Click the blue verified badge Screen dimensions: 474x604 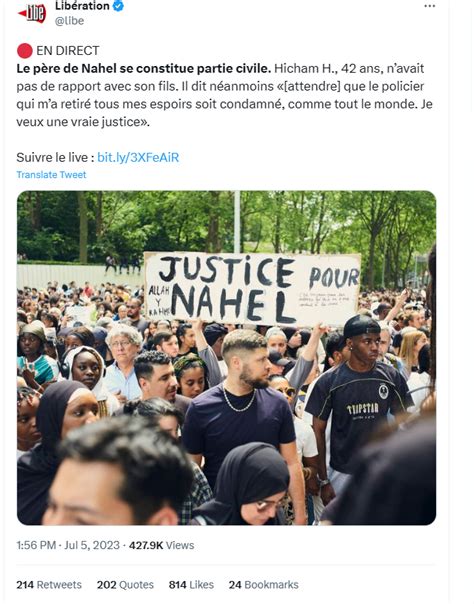click(118, 6)
